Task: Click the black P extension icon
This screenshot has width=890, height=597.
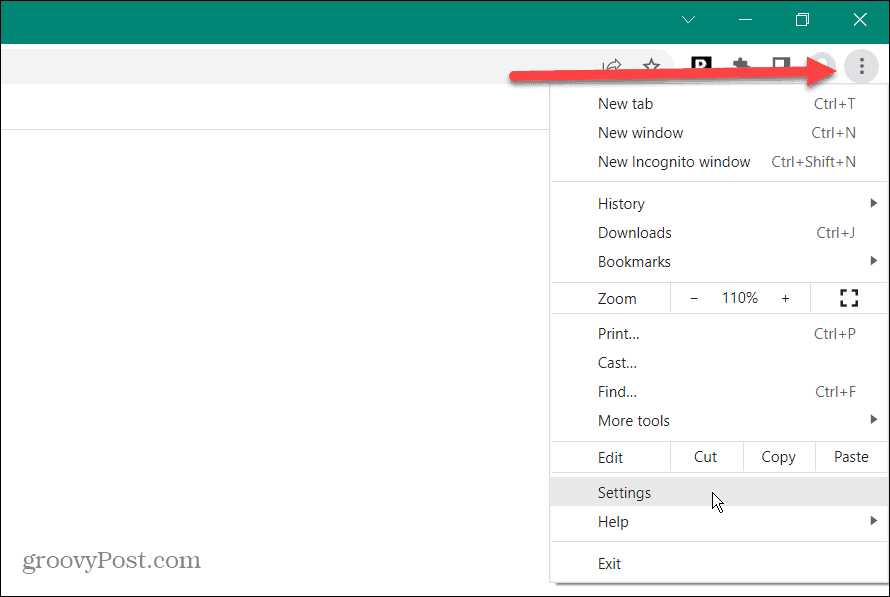Action: (702, 64)
